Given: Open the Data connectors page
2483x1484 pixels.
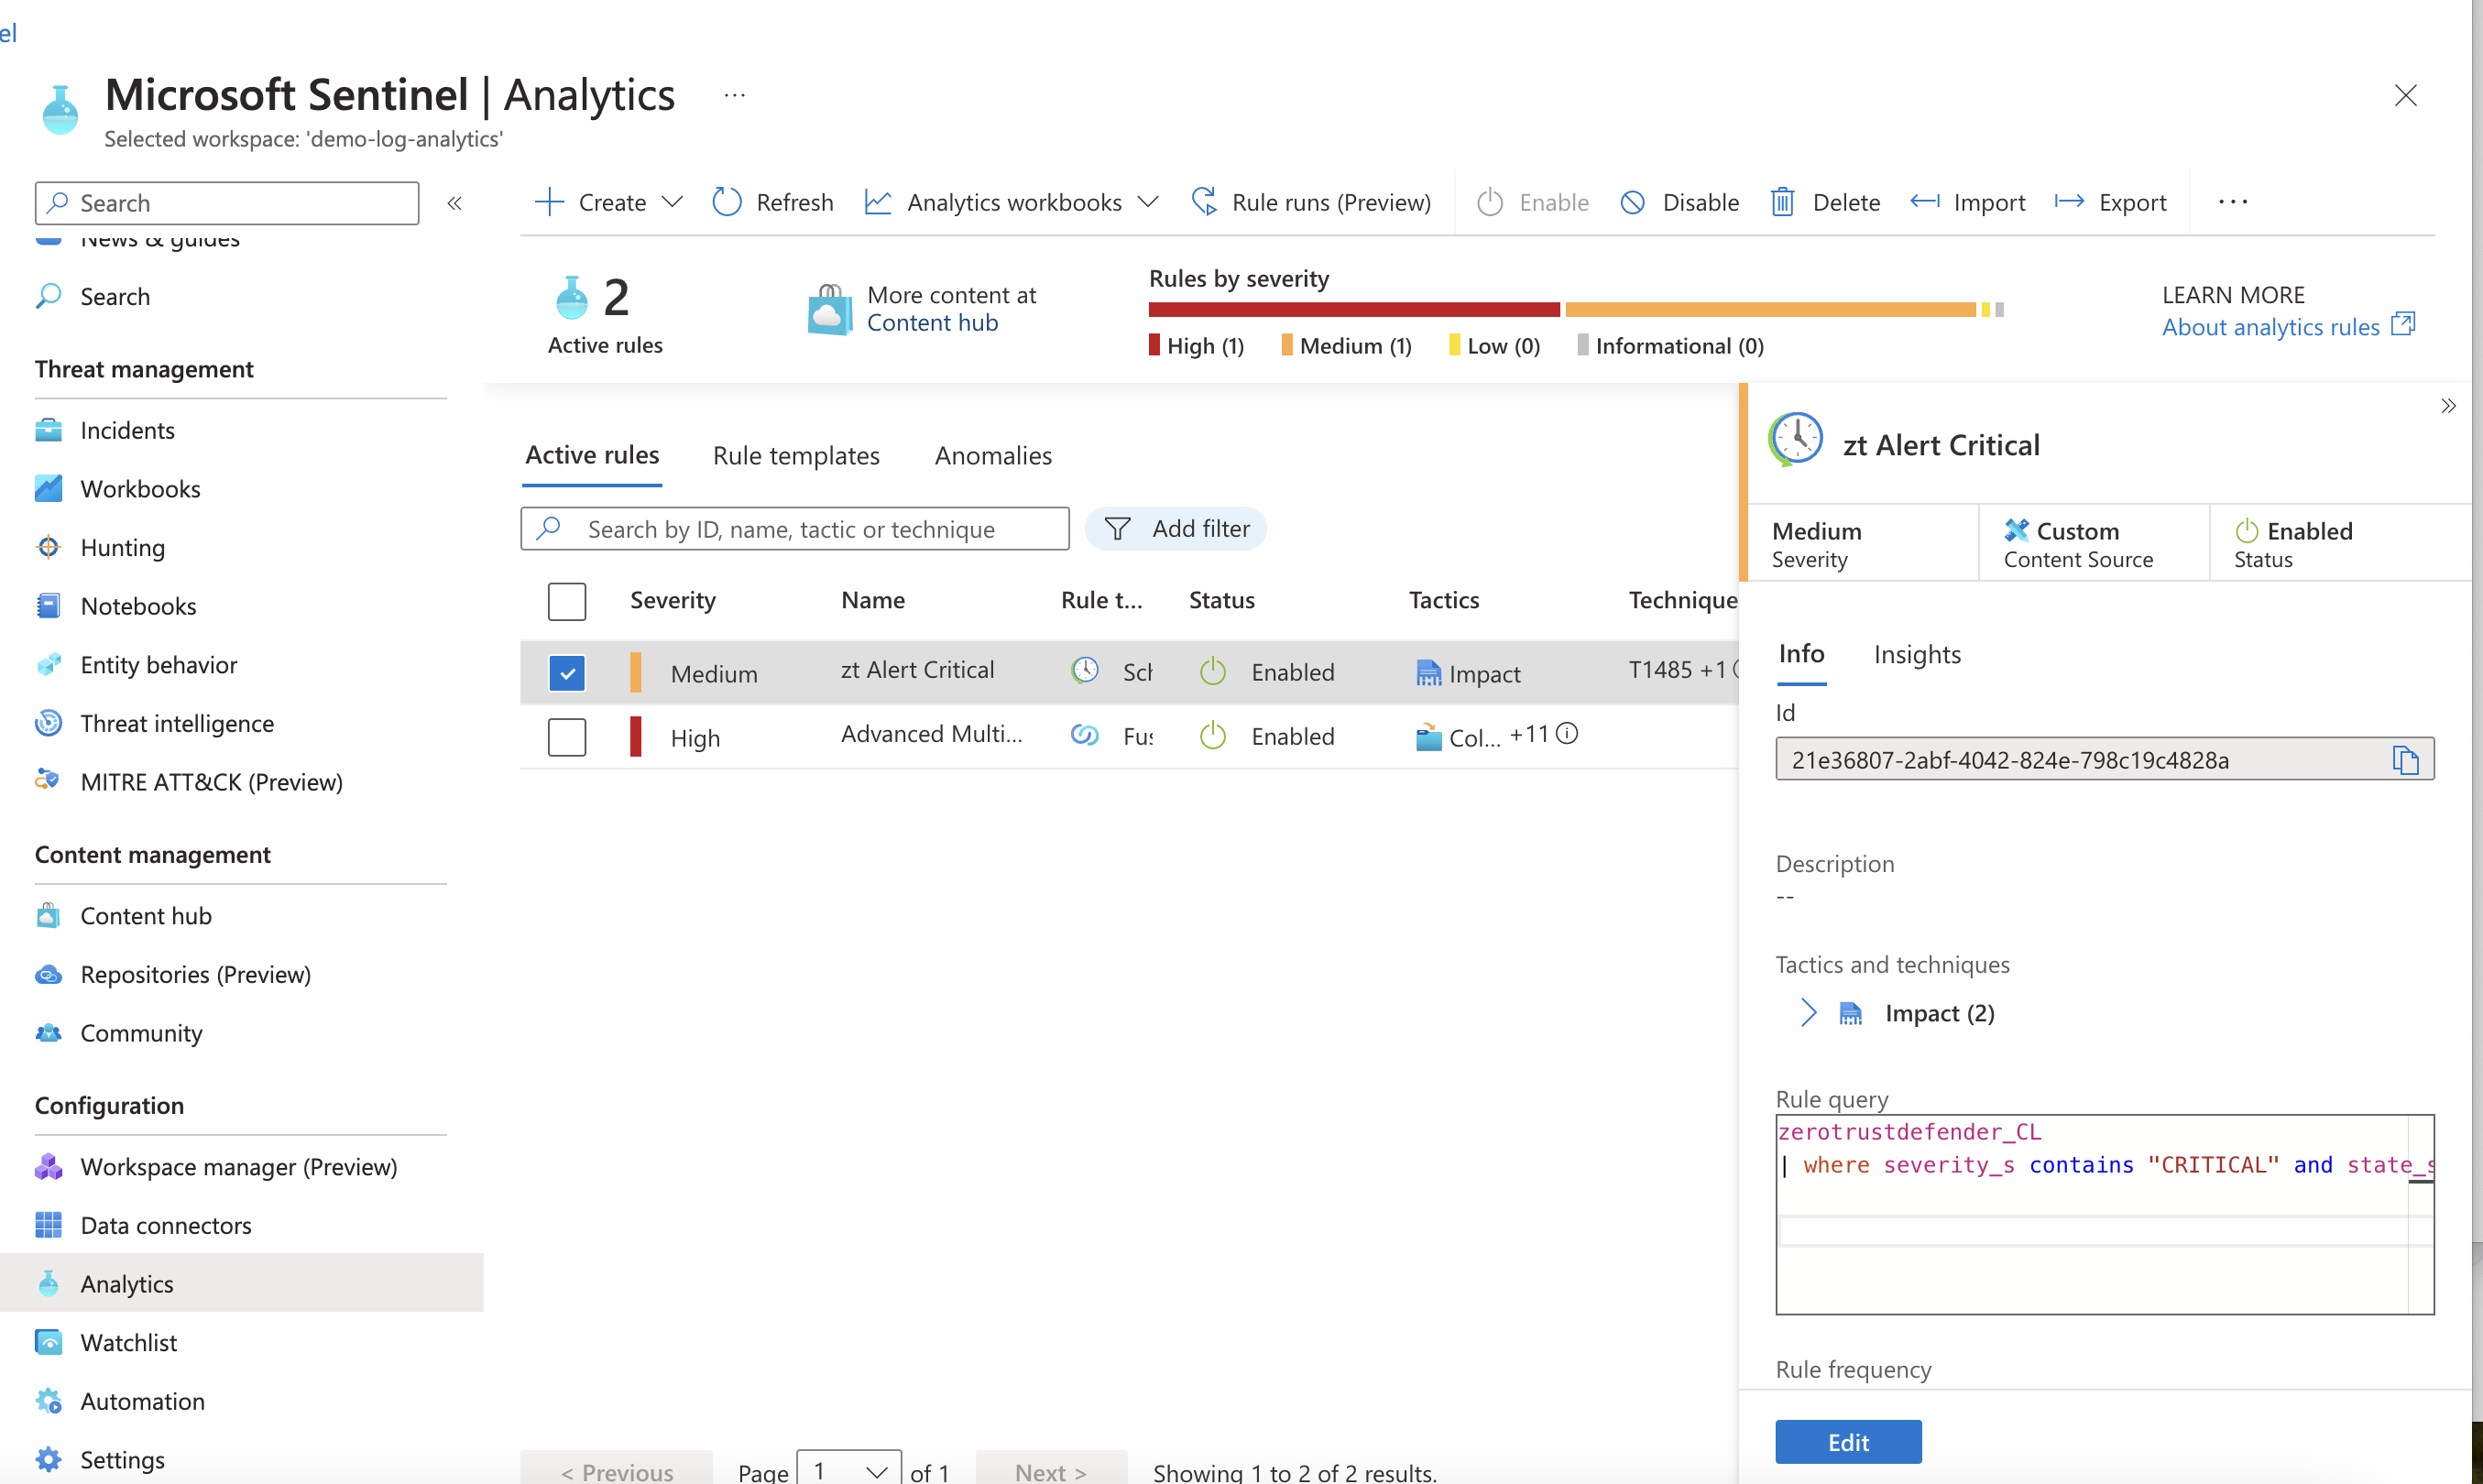Looking at the screenshot, I should pos(166,1224).
